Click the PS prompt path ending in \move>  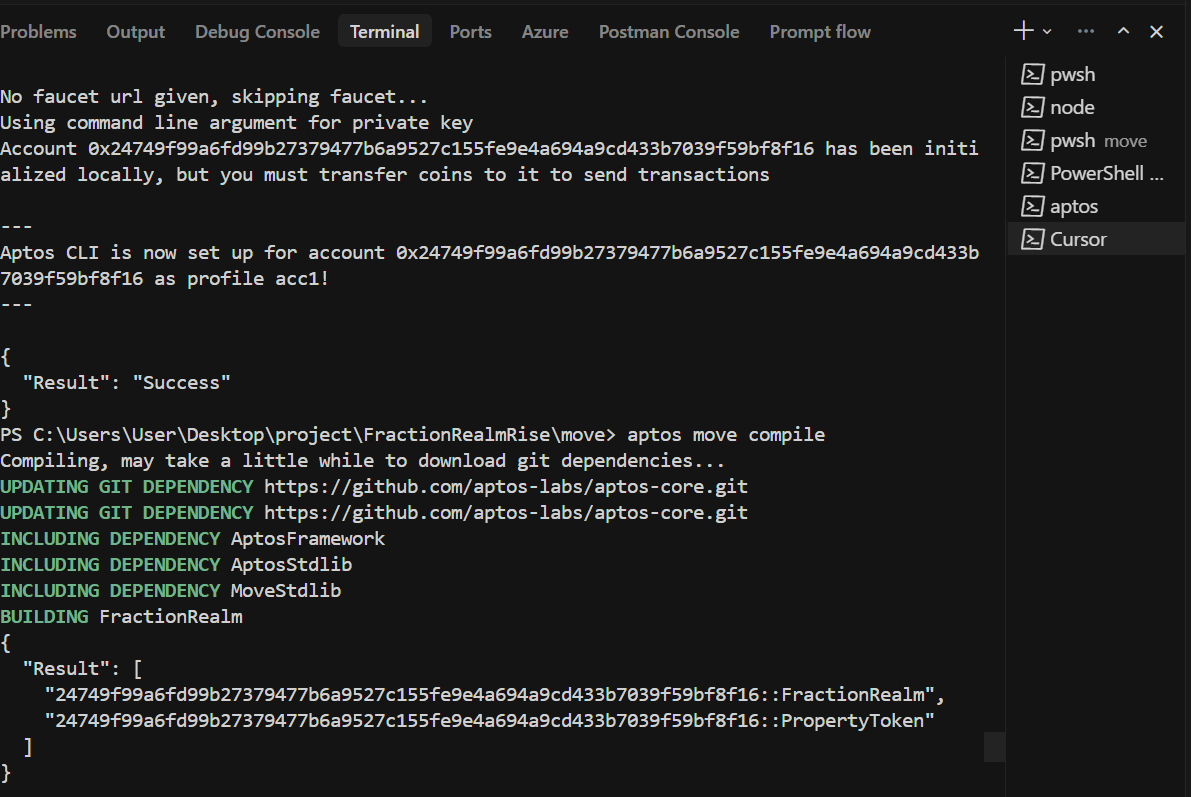[x=308, y=435]
